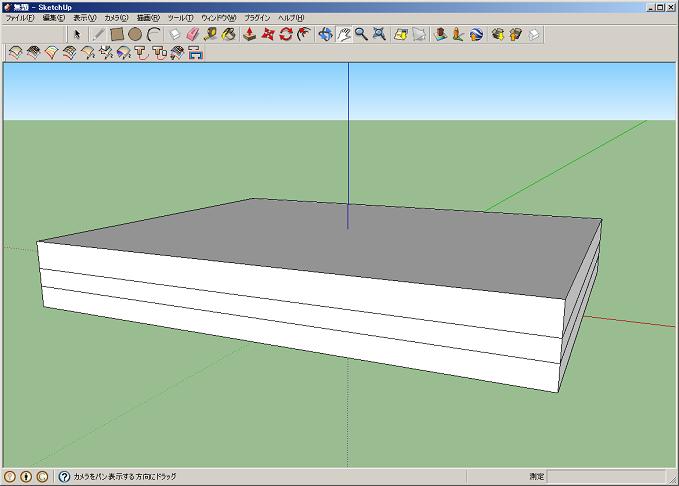The image size is (679, 486).
Task: Pick the pink Eraser tool
Action: 192,34
